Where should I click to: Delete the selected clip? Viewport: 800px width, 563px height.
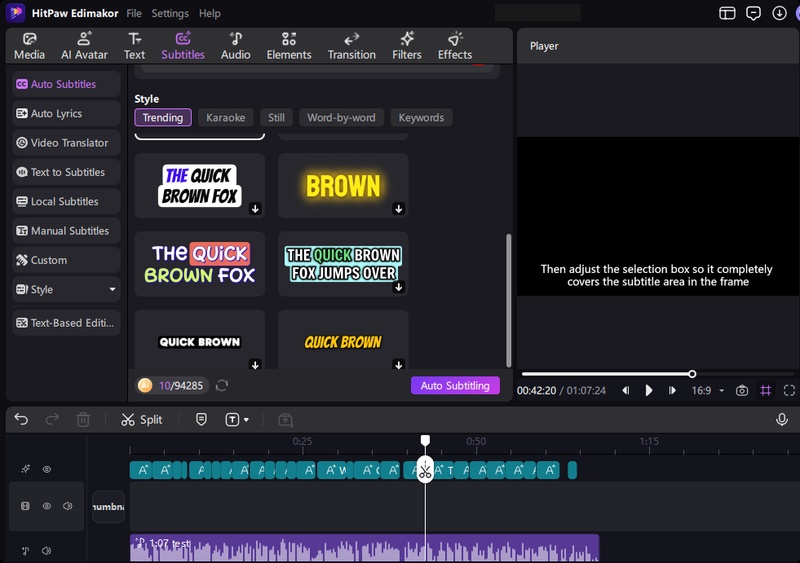[x=83, y=420]
